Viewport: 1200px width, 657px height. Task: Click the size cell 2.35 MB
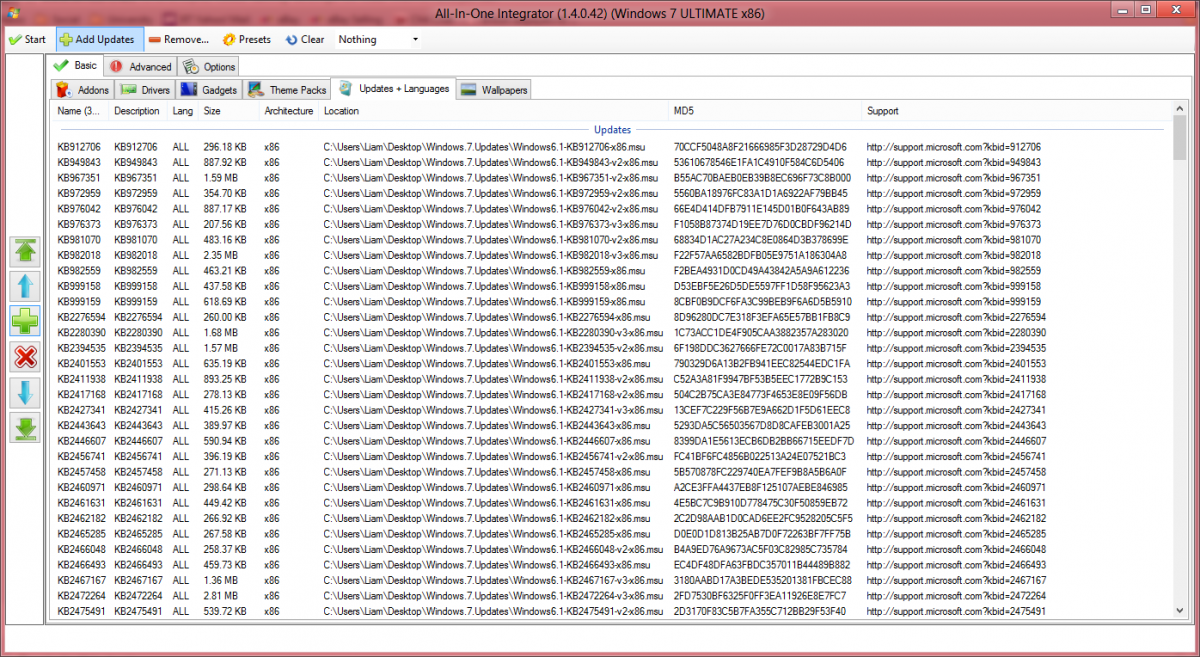pyautogui.click(x=220, y=256)
